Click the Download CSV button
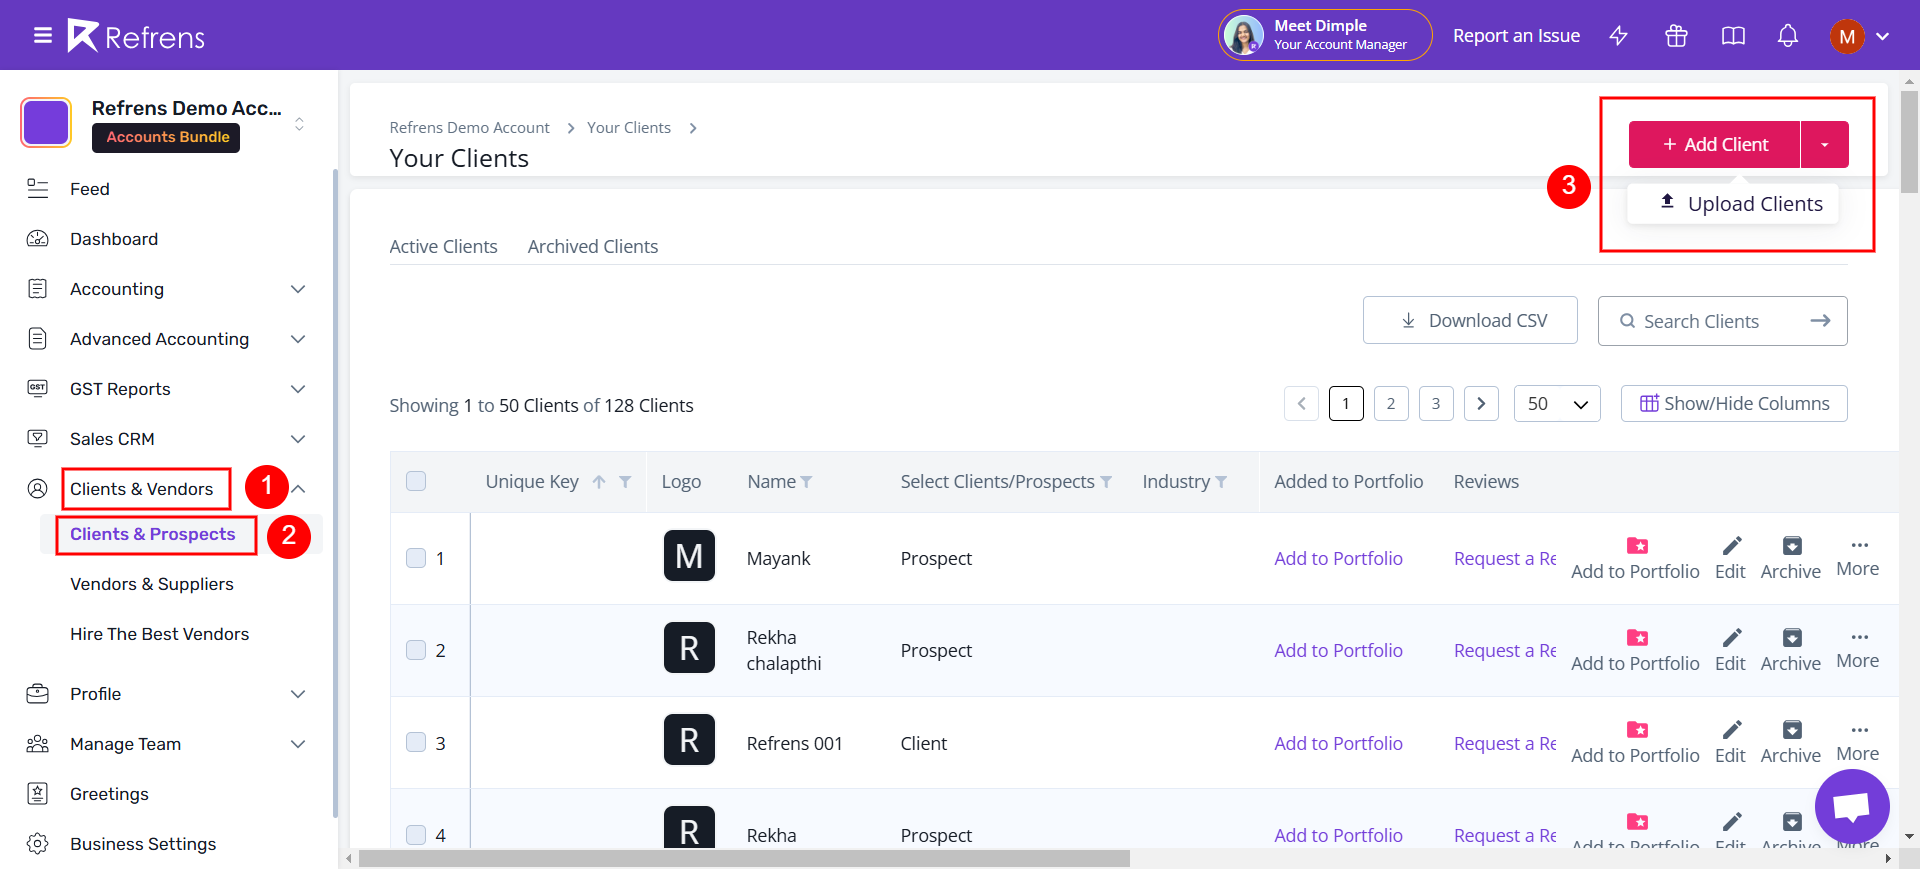1920x869 pixels. tap(1470, 320)
